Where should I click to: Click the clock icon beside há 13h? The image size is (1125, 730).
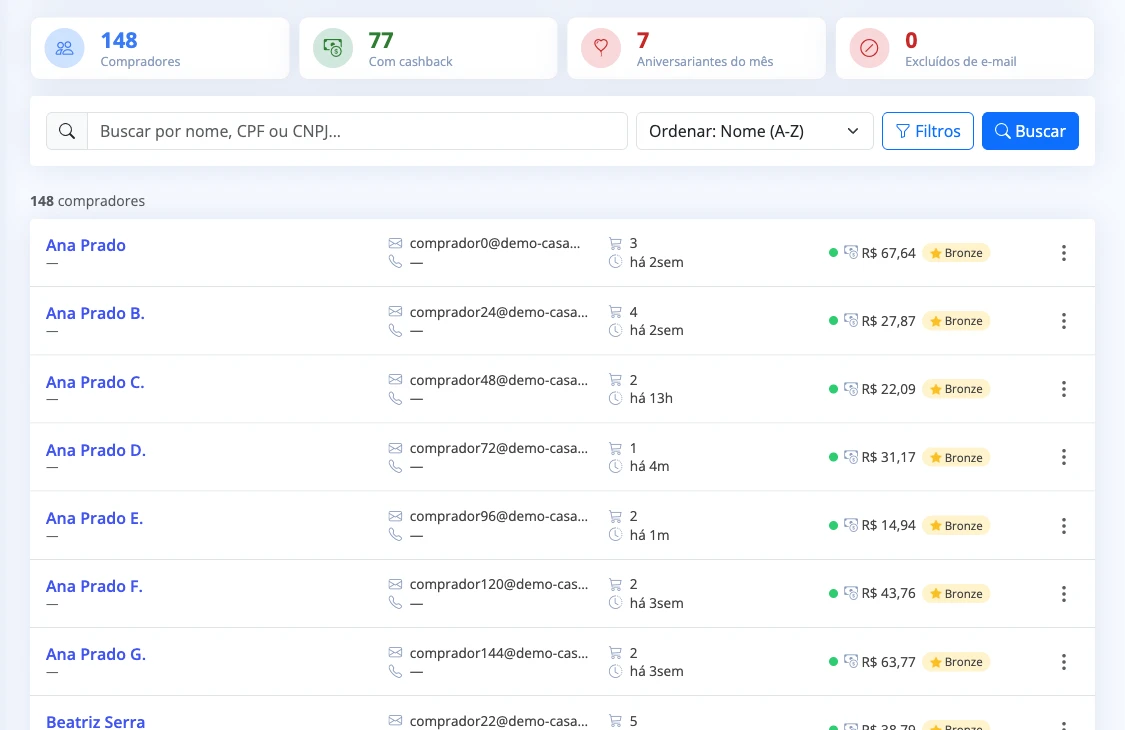pos(615,398)
